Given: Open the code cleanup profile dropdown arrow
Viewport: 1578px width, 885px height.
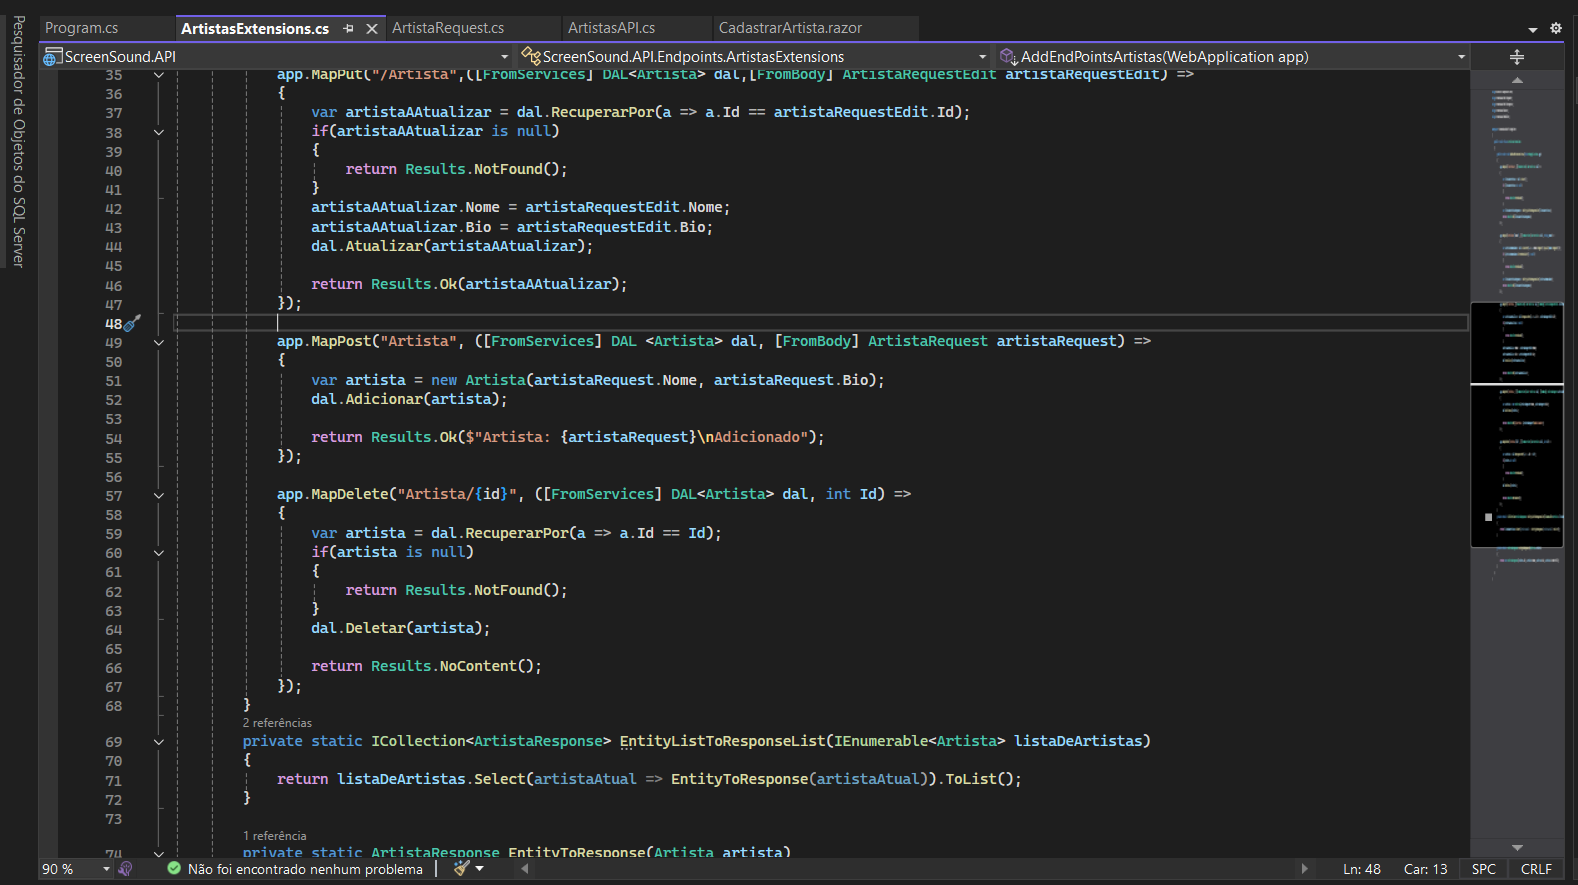Looking at the screenshot, I should (480, 869).
